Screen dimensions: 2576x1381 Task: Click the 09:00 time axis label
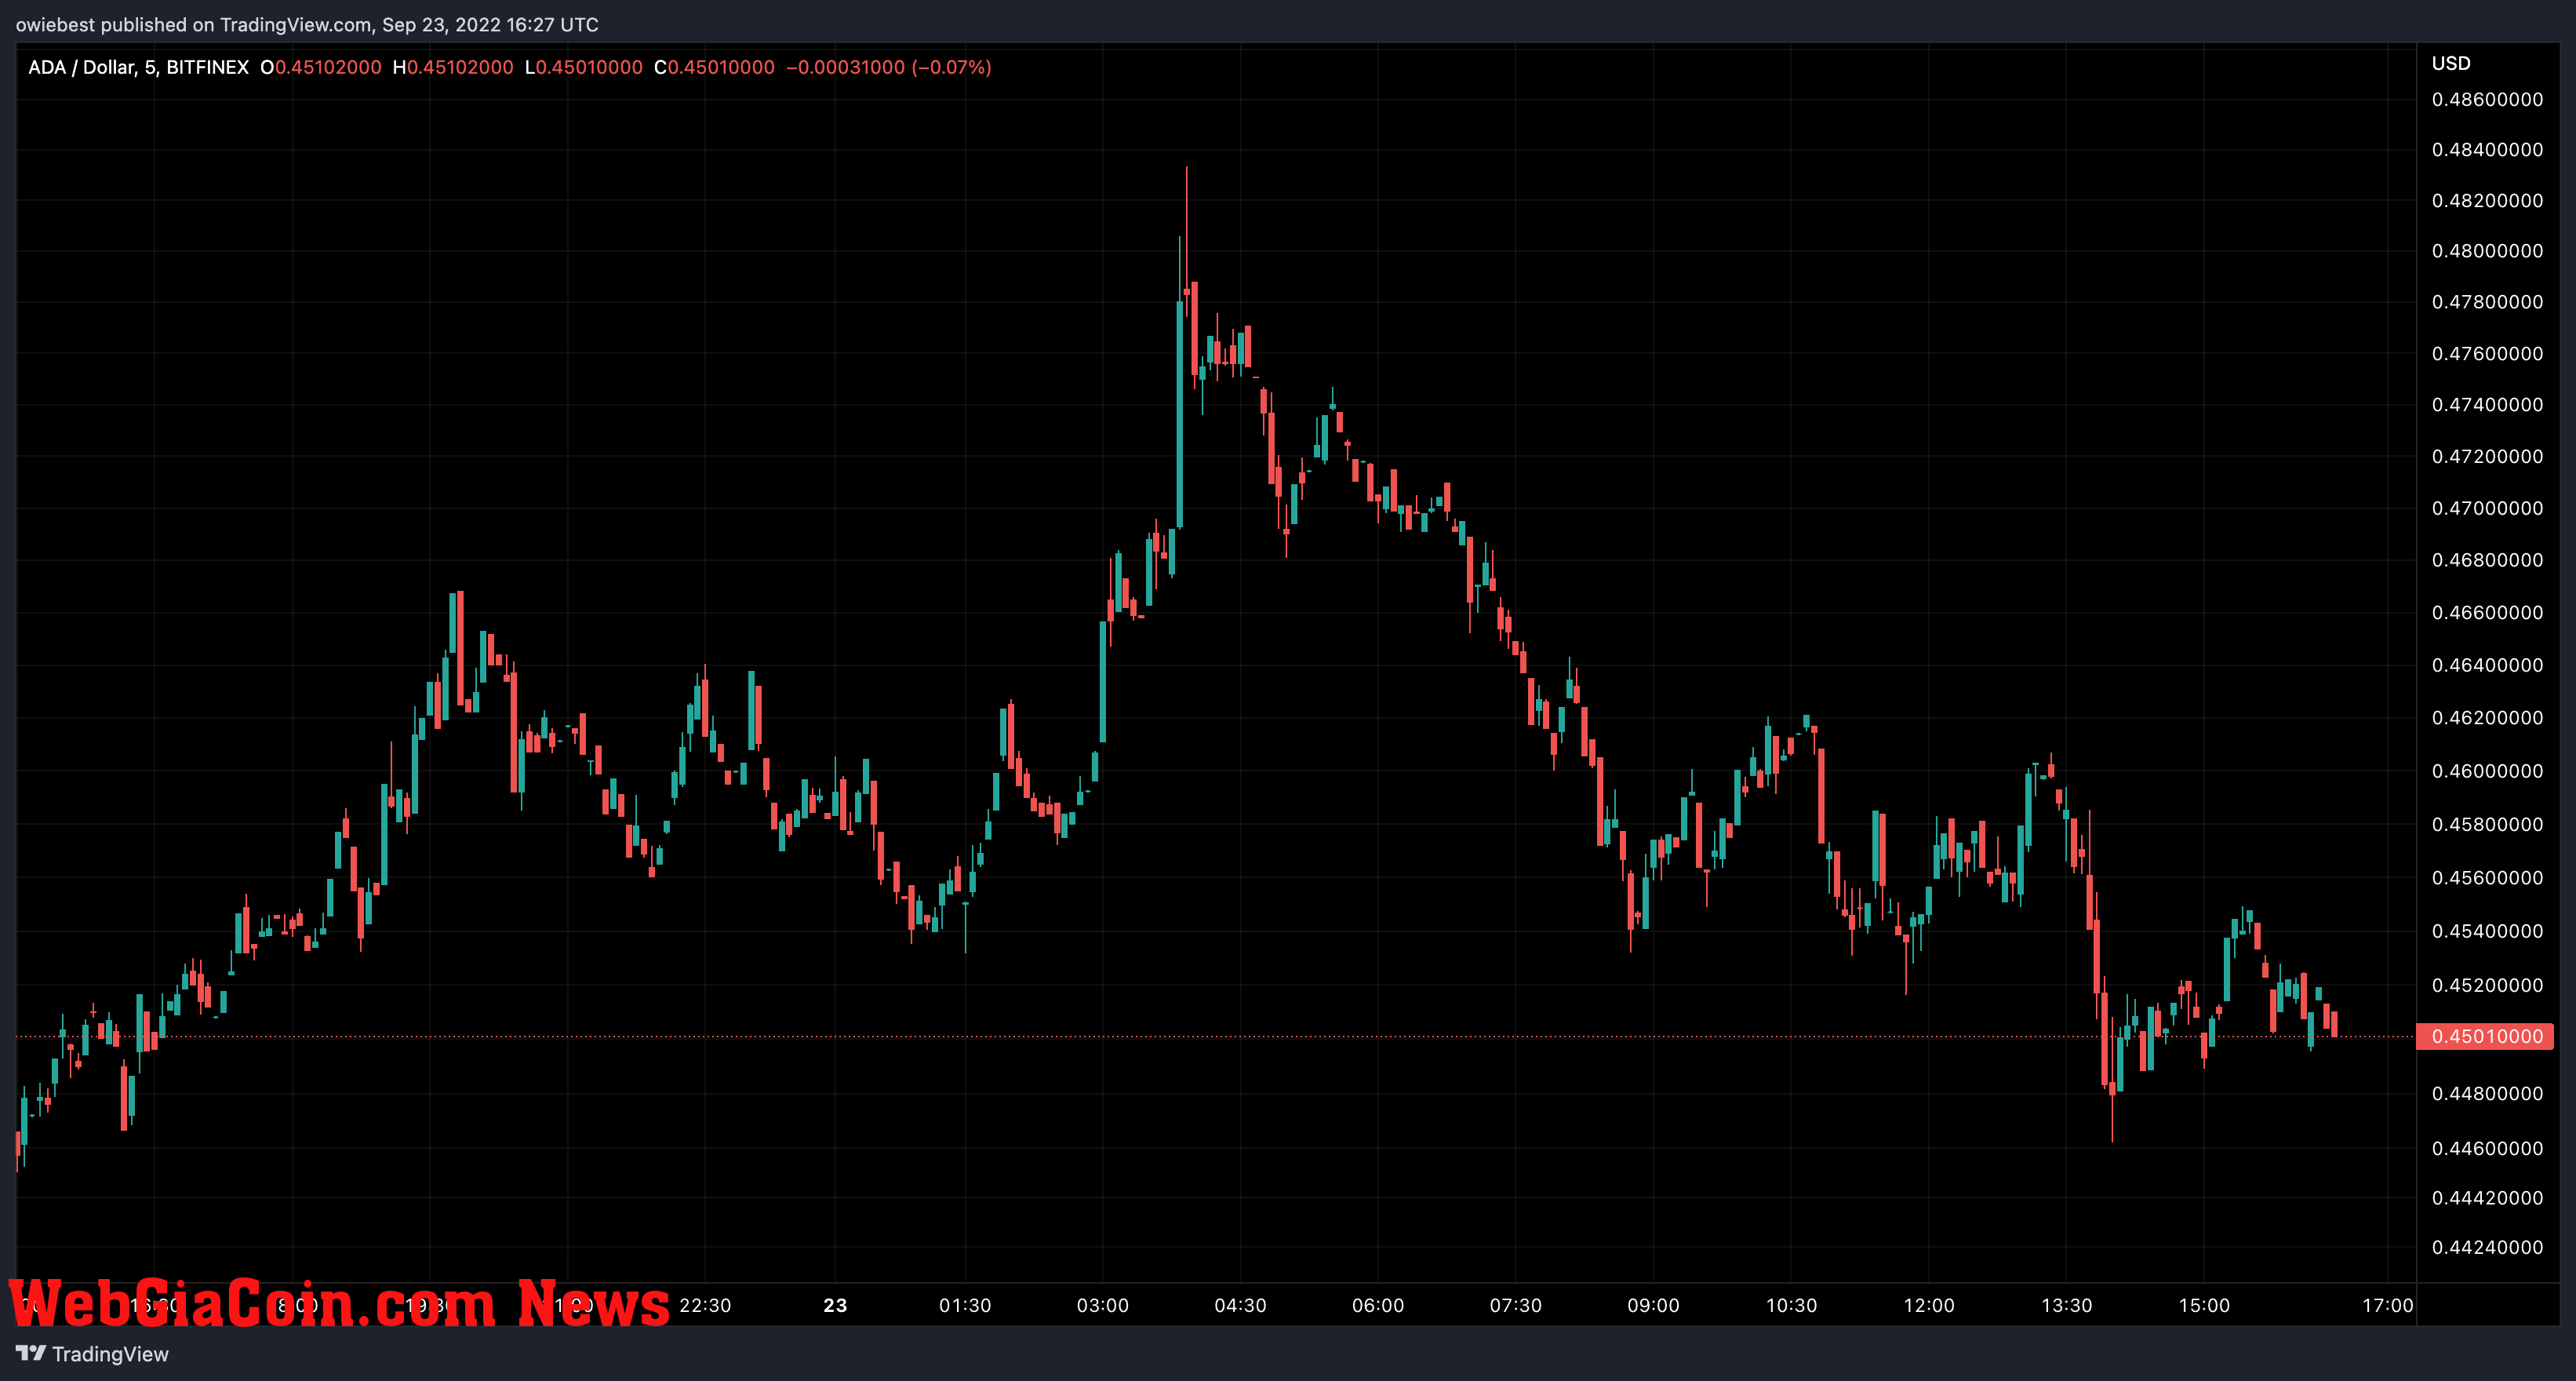tap(1653, 1305)
